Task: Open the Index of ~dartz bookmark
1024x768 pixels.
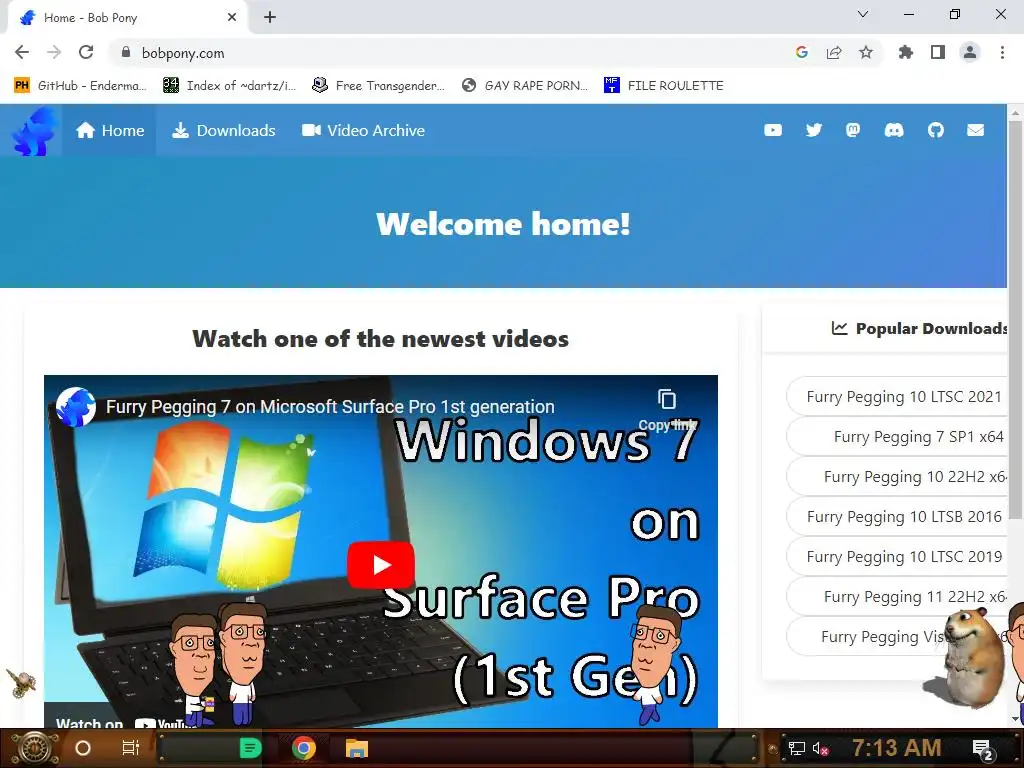Action: click(x=229, y=86)
